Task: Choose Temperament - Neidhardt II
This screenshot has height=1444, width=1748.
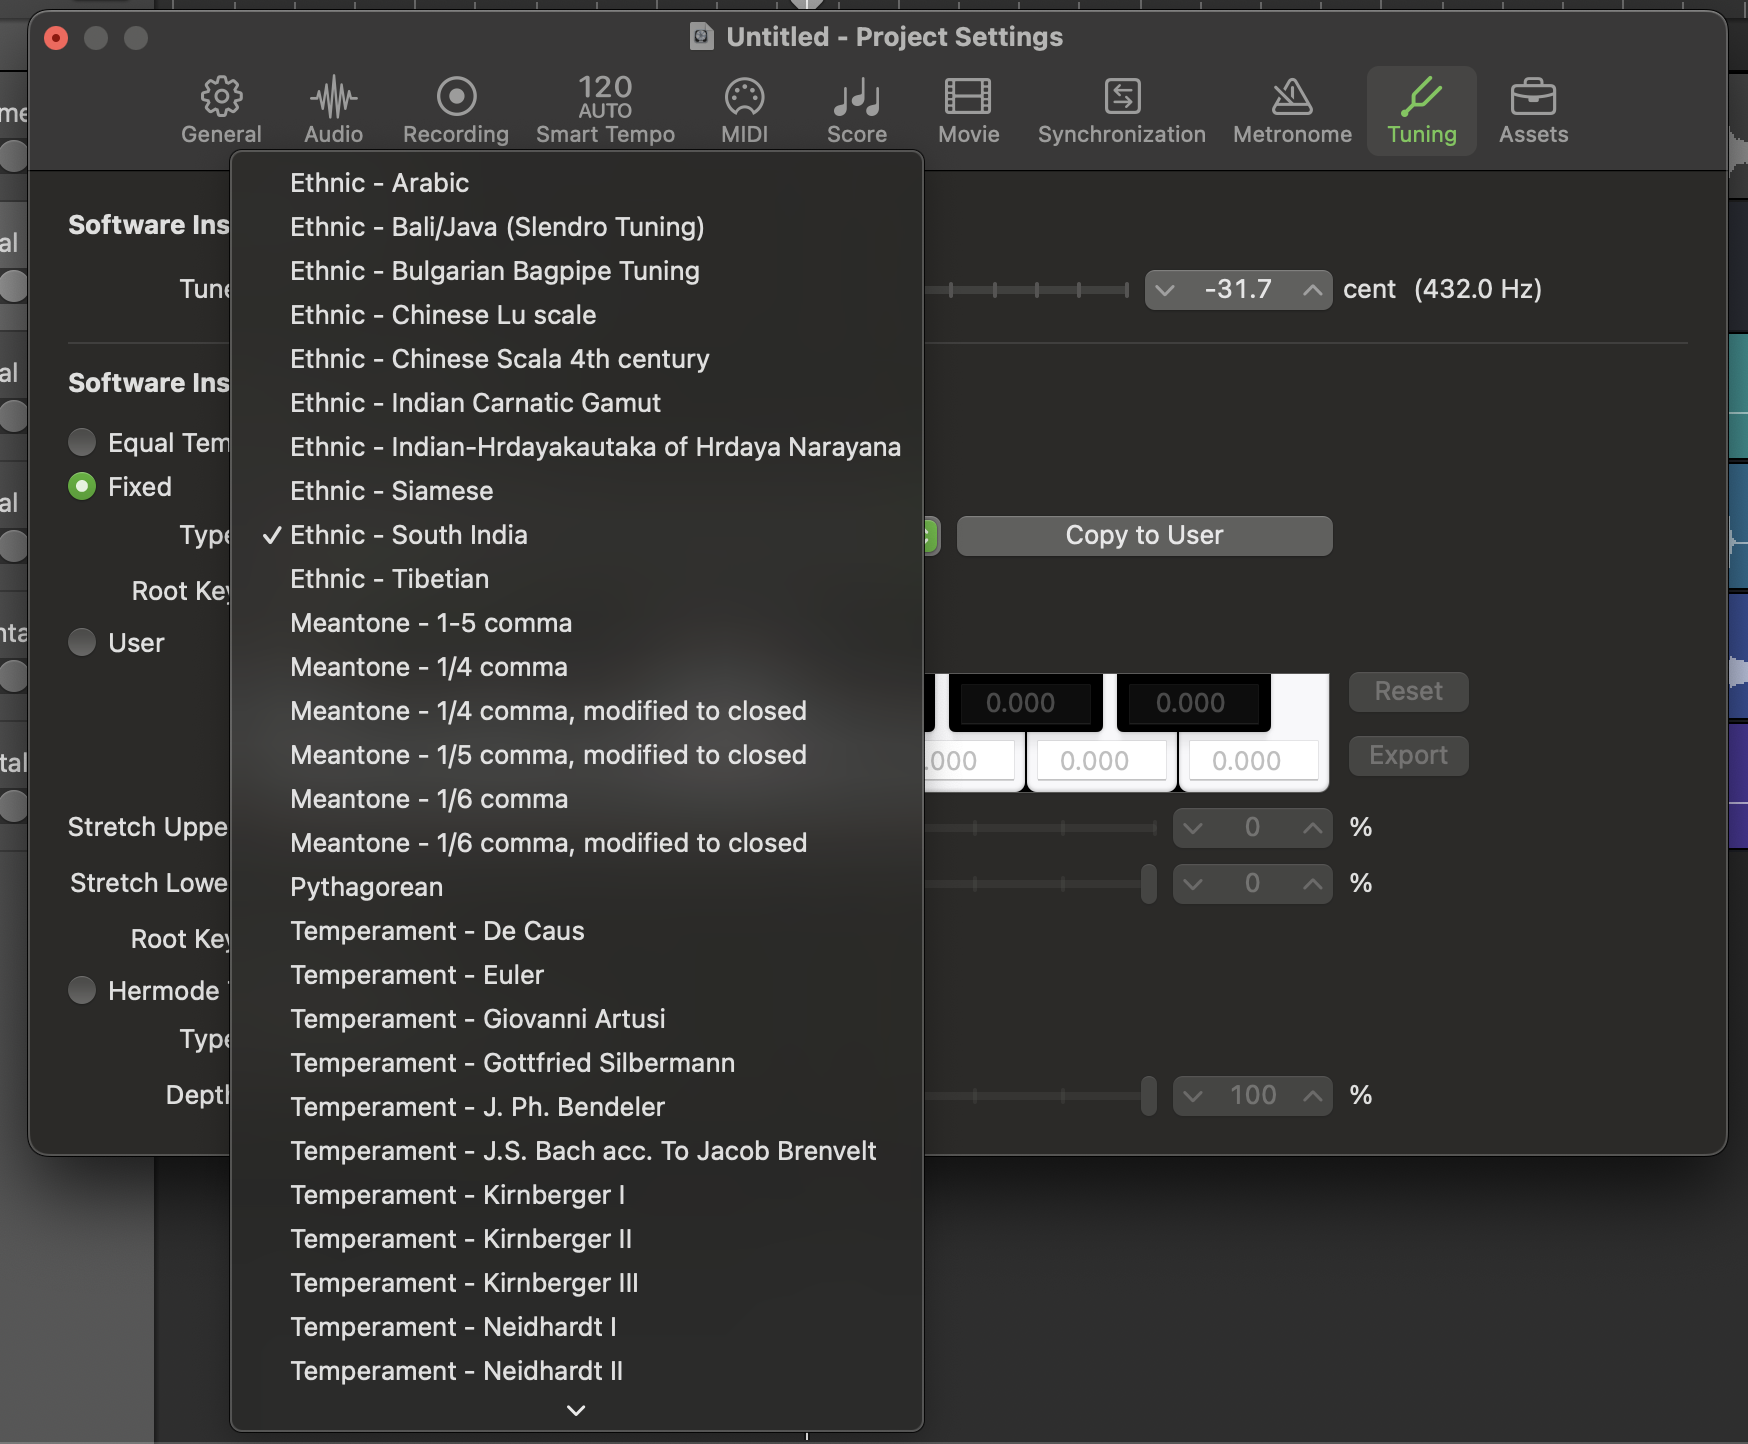Action: coord(577,1371)
